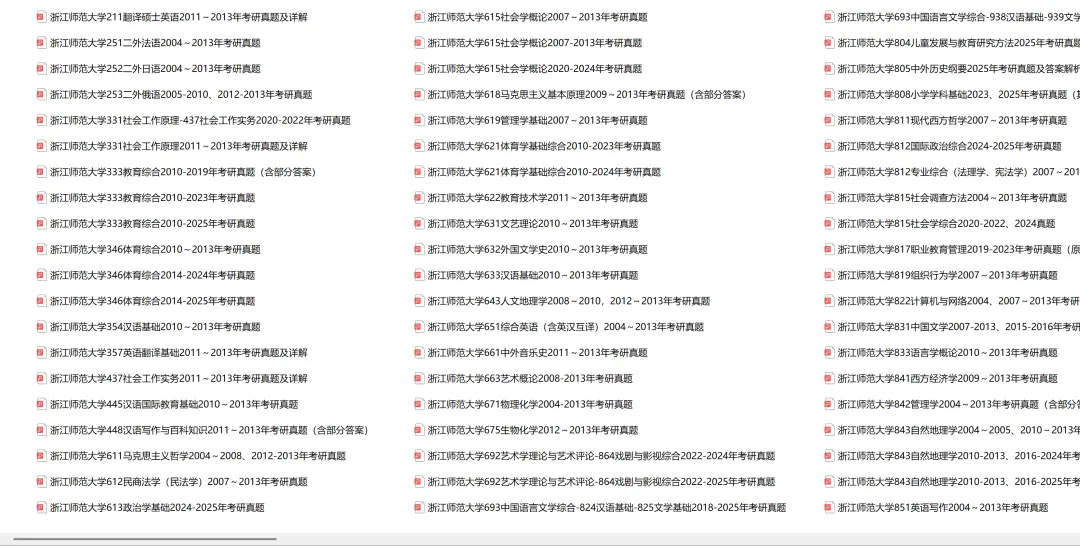The height and width of the screenshot is (546, 1080).
Task: Select file 822计算机与网络2004、2007～2013年考研真题
Action: coord(952,301)
